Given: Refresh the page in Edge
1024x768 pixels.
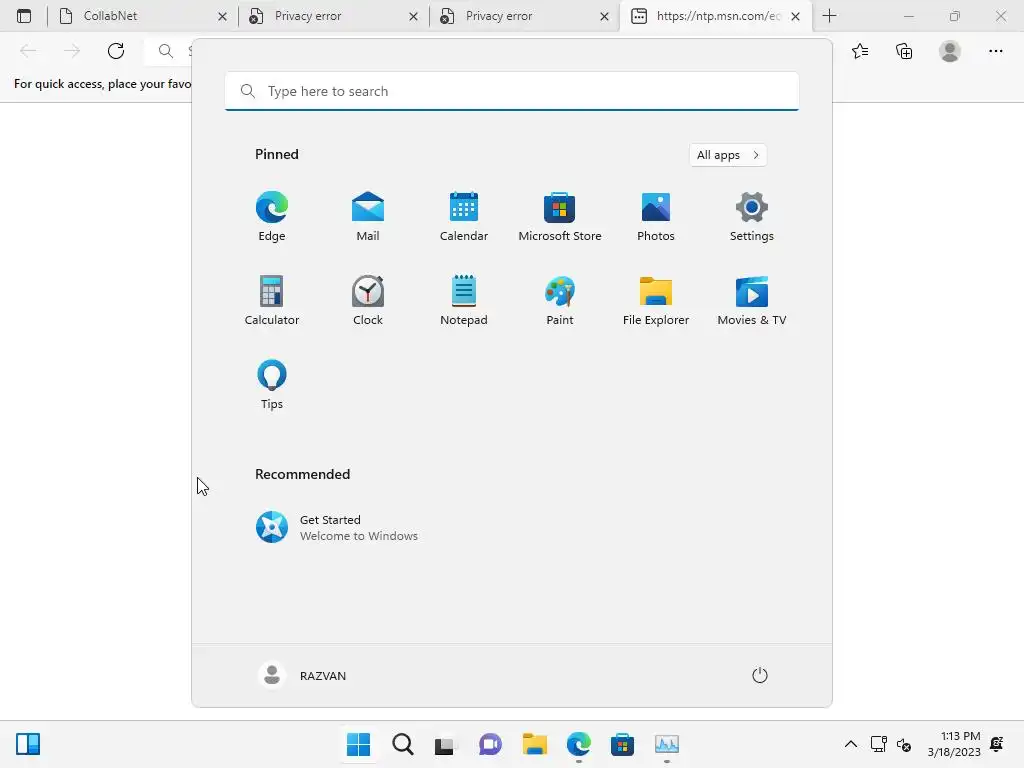Looking at the screenshot, I should [x=116, y=51].
